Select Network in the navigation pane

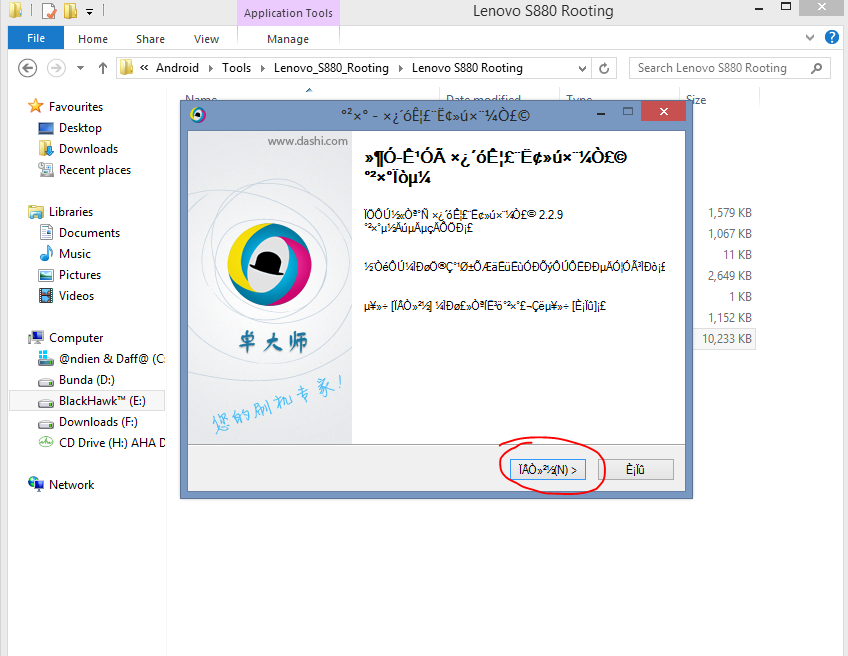71,485
